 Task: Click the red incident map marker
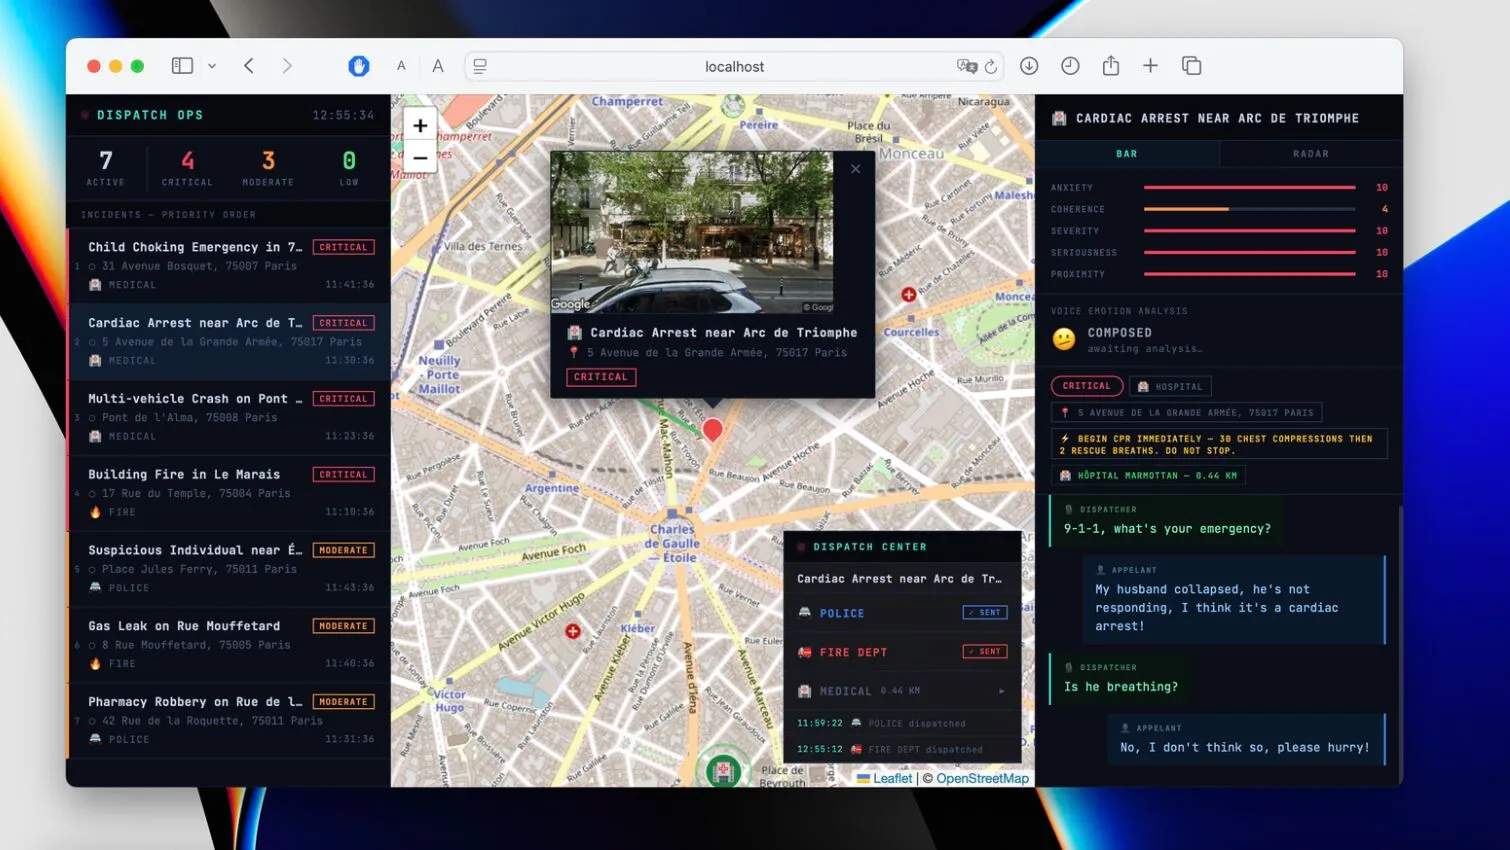tap(712, 430)
